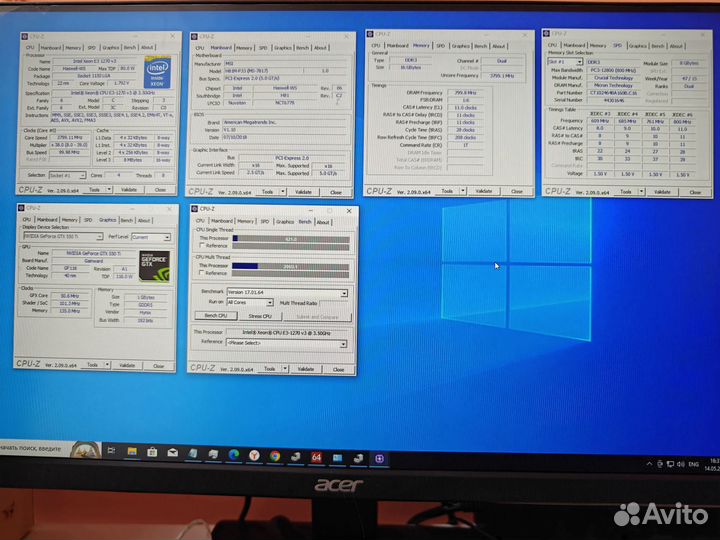Viewport: 720px width, 540px height.
Task: Click the CPU-Z title icon of the Mainboard window
Action: 194,36
